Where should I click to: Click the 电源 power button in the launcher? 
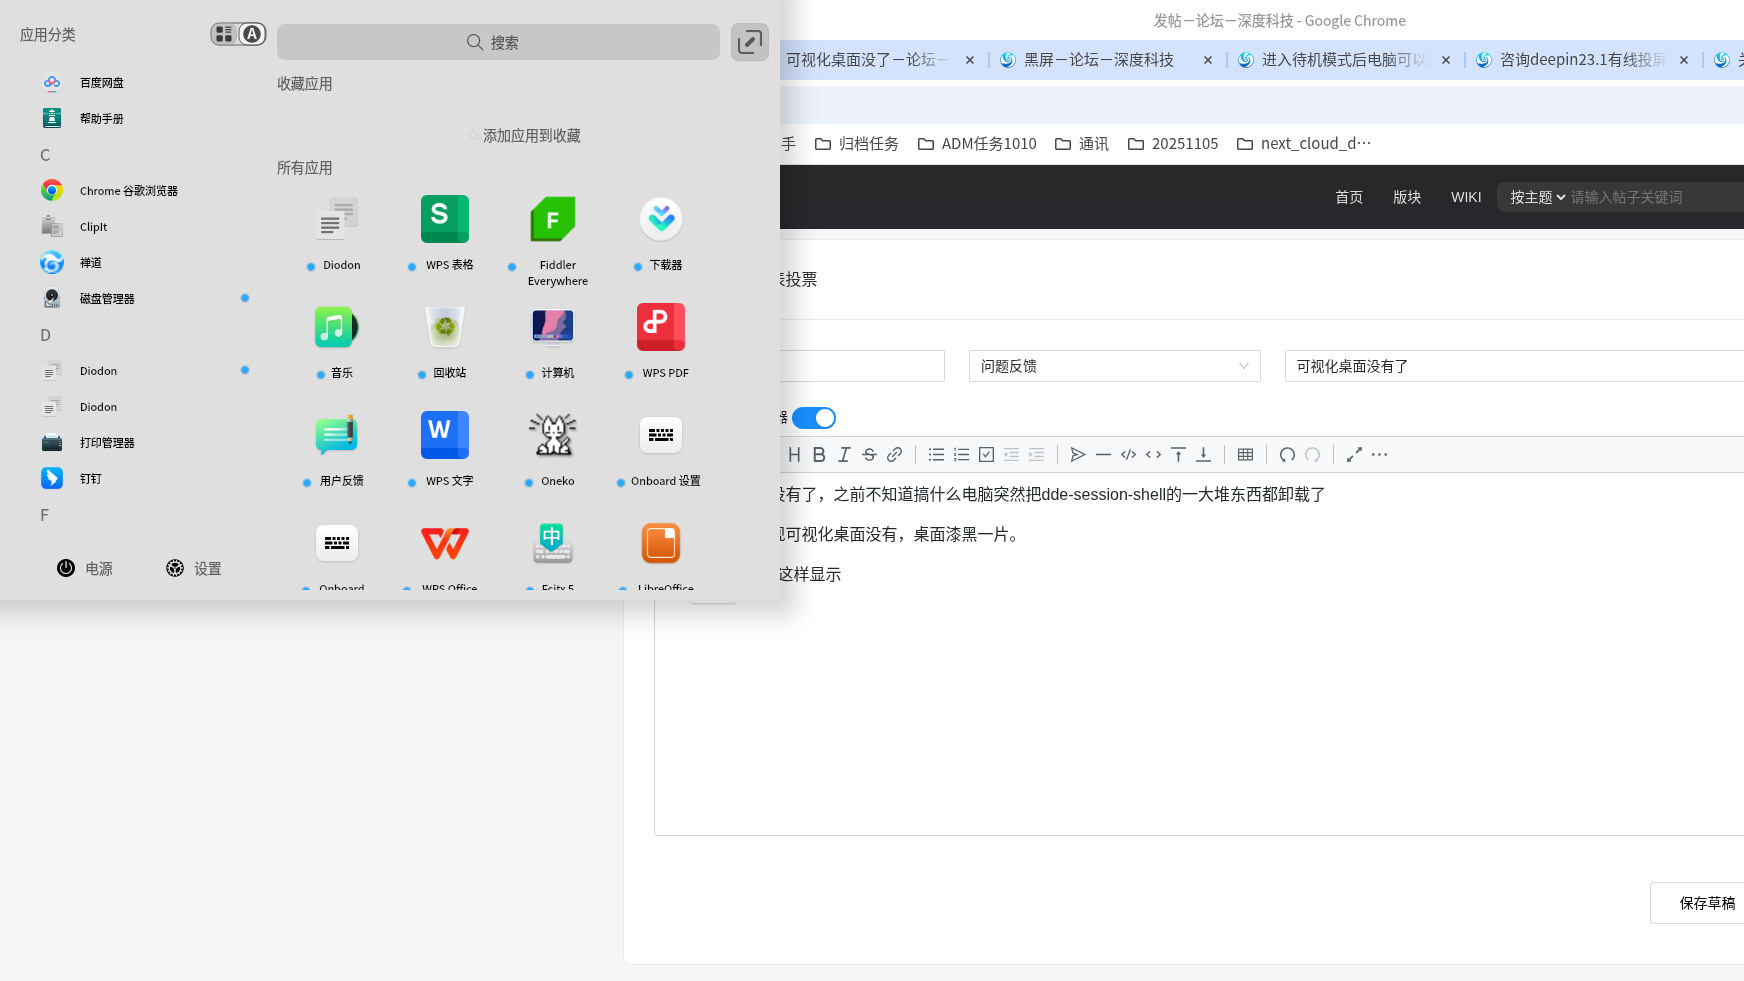(x=85, y=568)
